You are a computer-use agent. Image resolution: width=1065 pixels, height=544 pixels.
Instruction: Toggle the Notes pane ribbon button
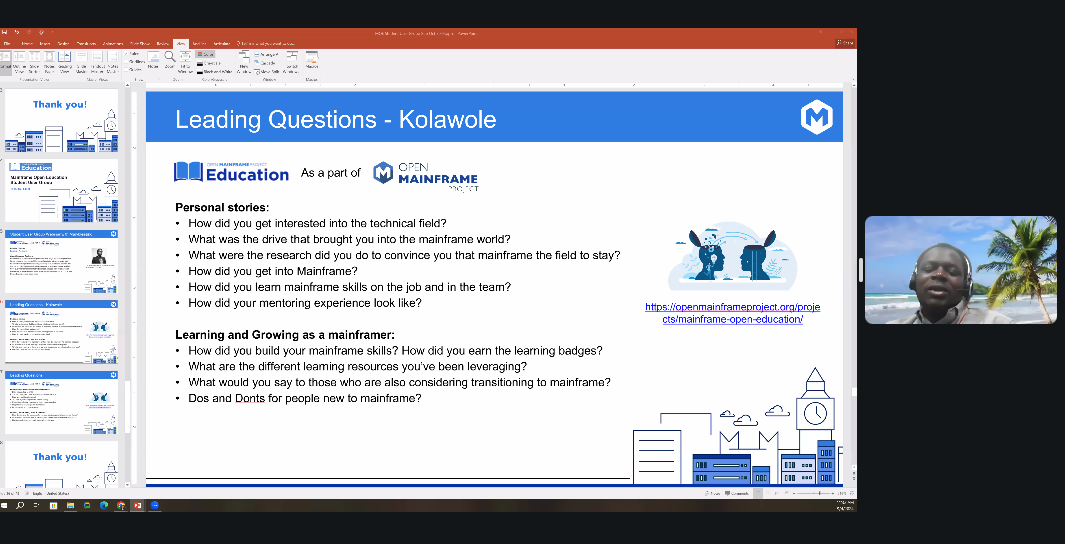click(x=153, y=60)
